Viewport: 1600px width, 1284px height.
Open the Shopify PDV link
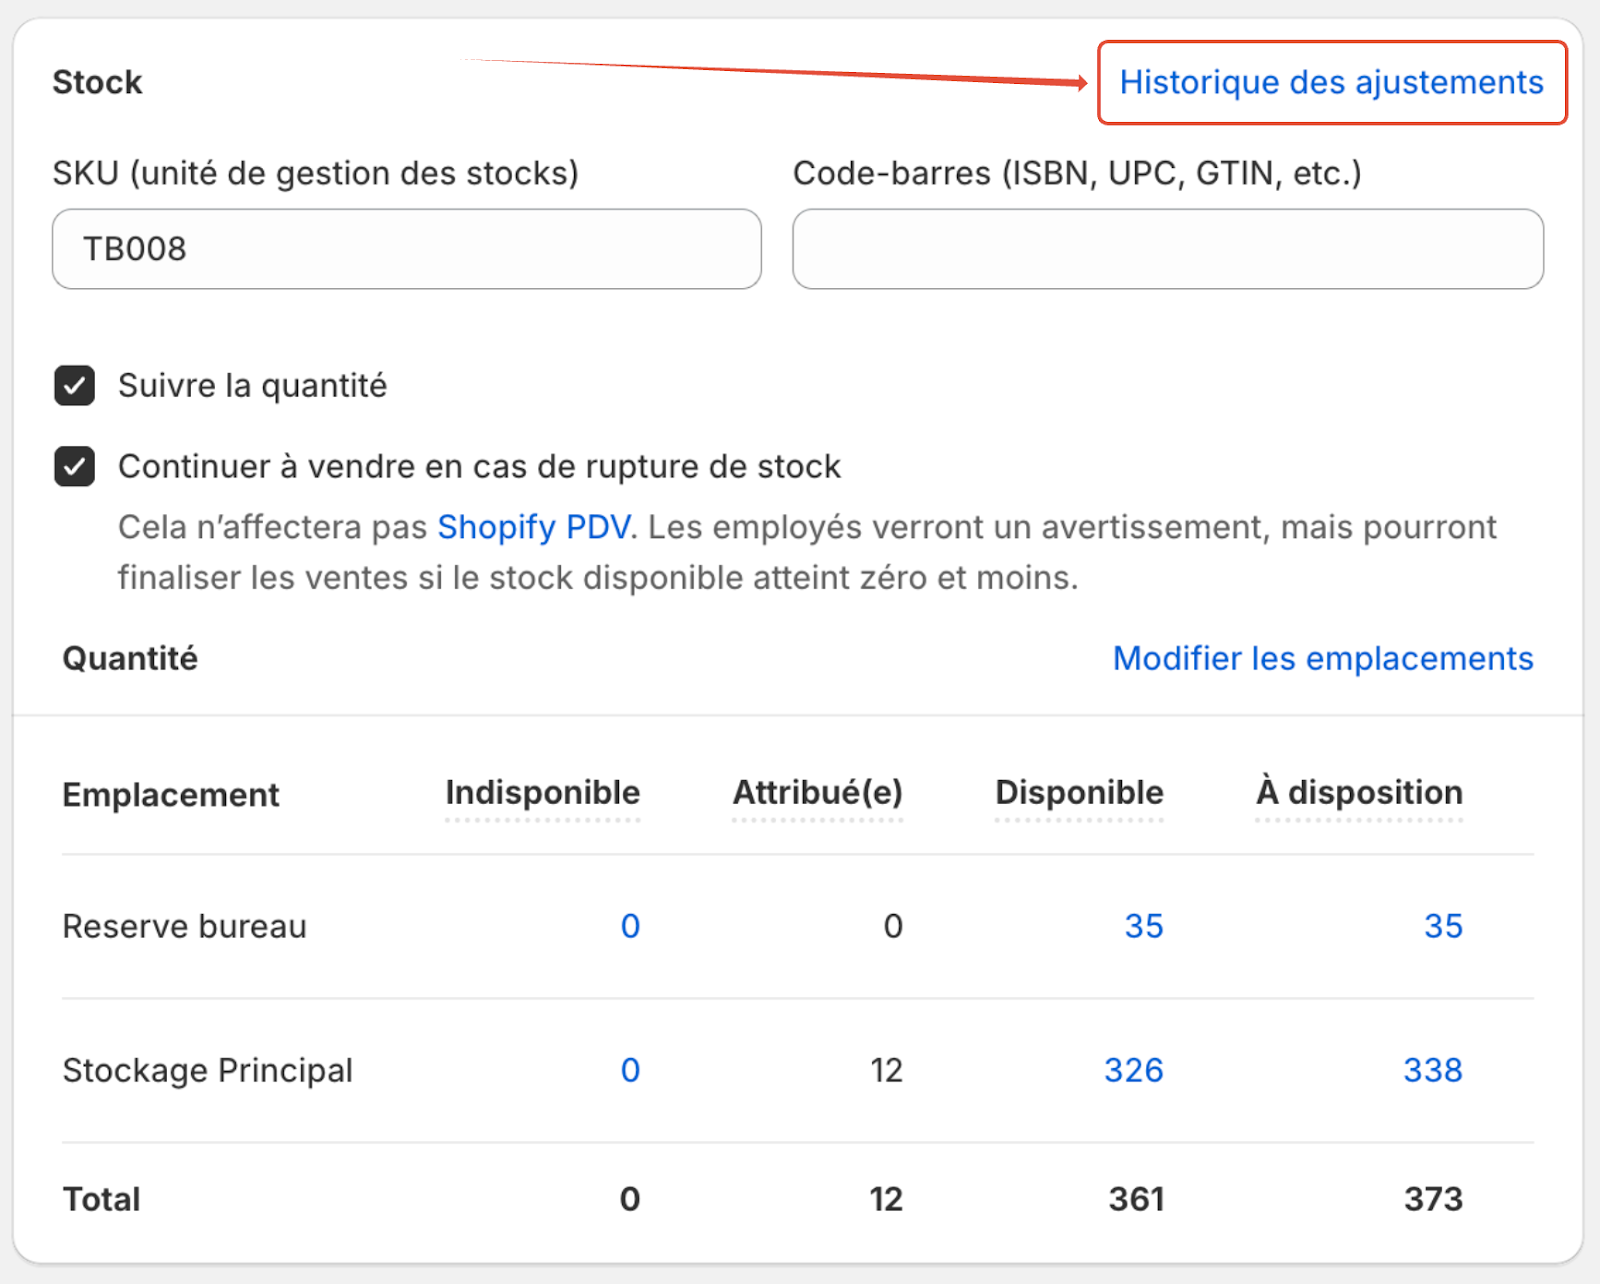534,527
